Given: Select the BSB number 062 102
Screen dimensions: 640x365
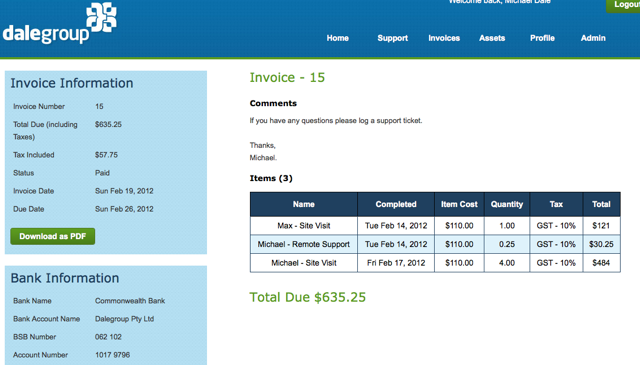Looking at the screenshot, I should coord(108,337).
